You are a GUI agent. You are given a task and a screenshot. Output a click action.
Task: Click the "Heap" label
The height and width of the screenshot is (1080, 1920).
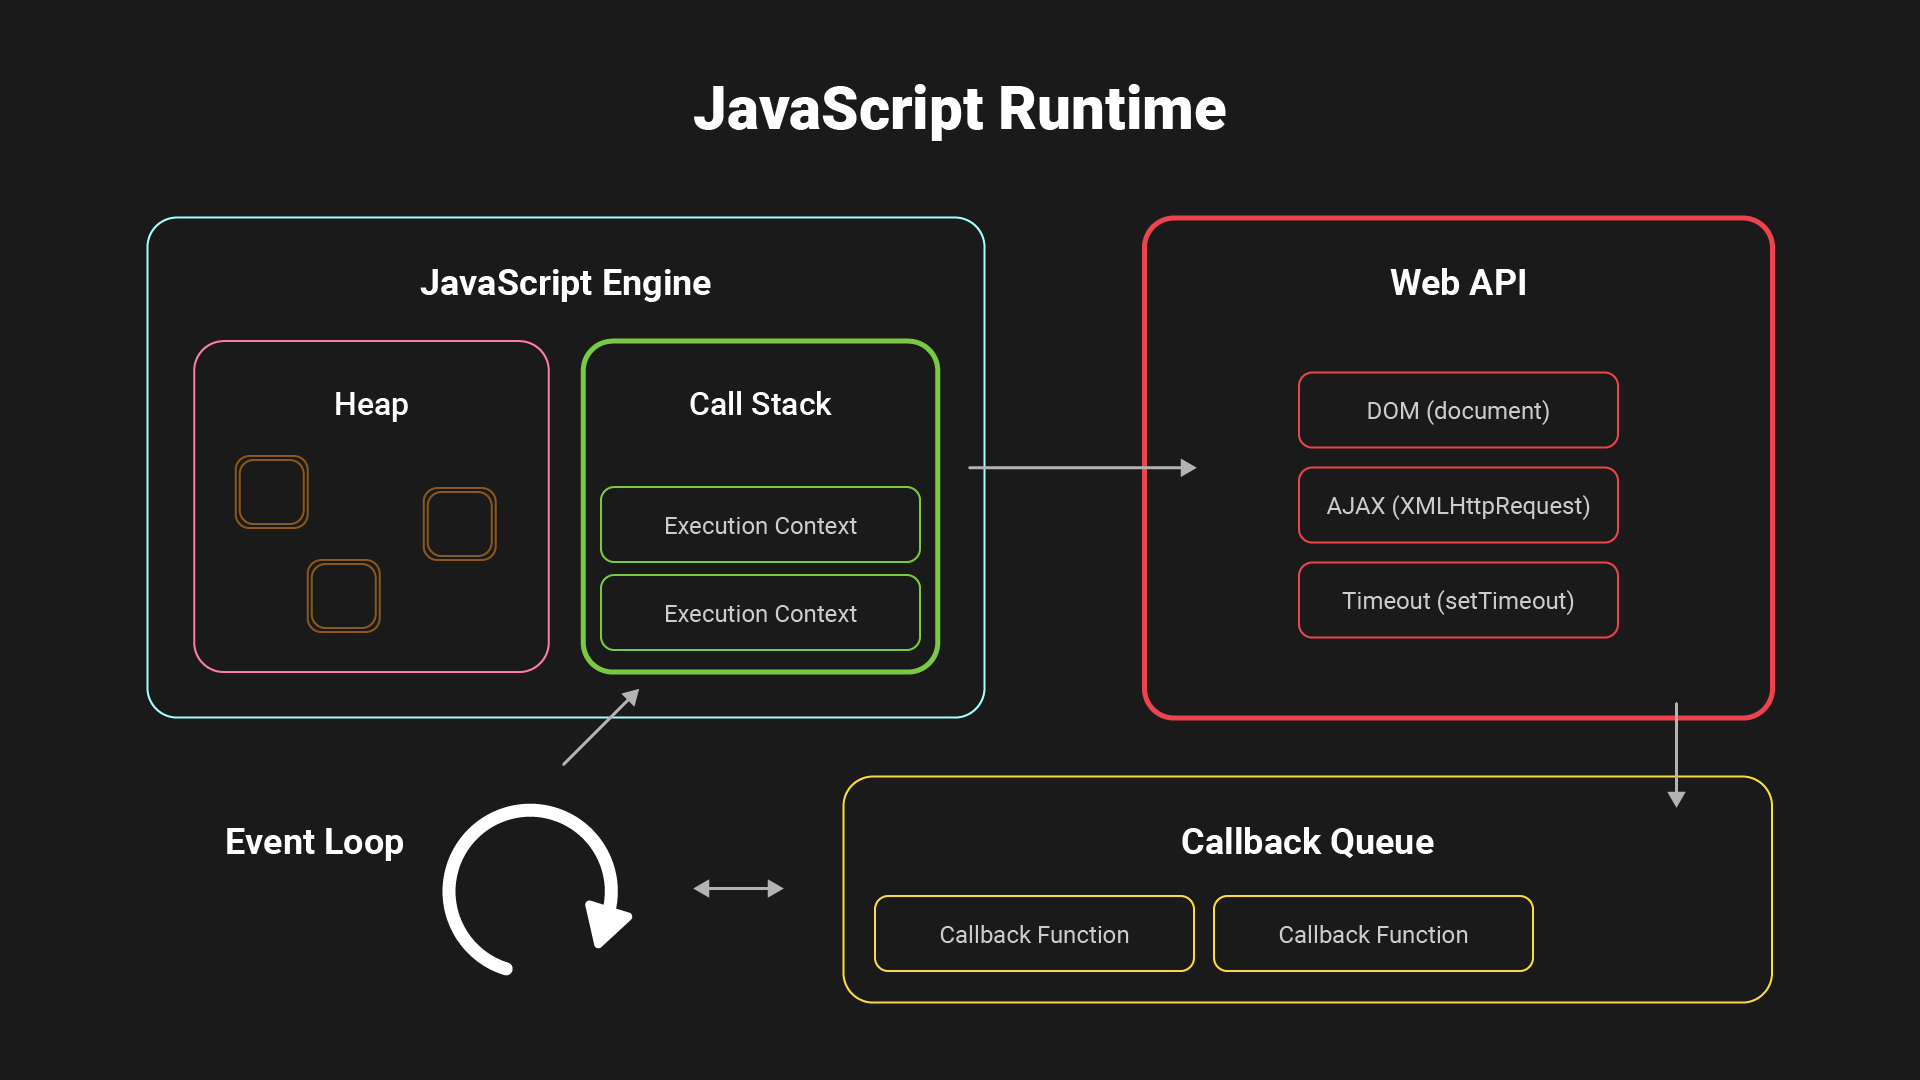click(x=371, y=405)
